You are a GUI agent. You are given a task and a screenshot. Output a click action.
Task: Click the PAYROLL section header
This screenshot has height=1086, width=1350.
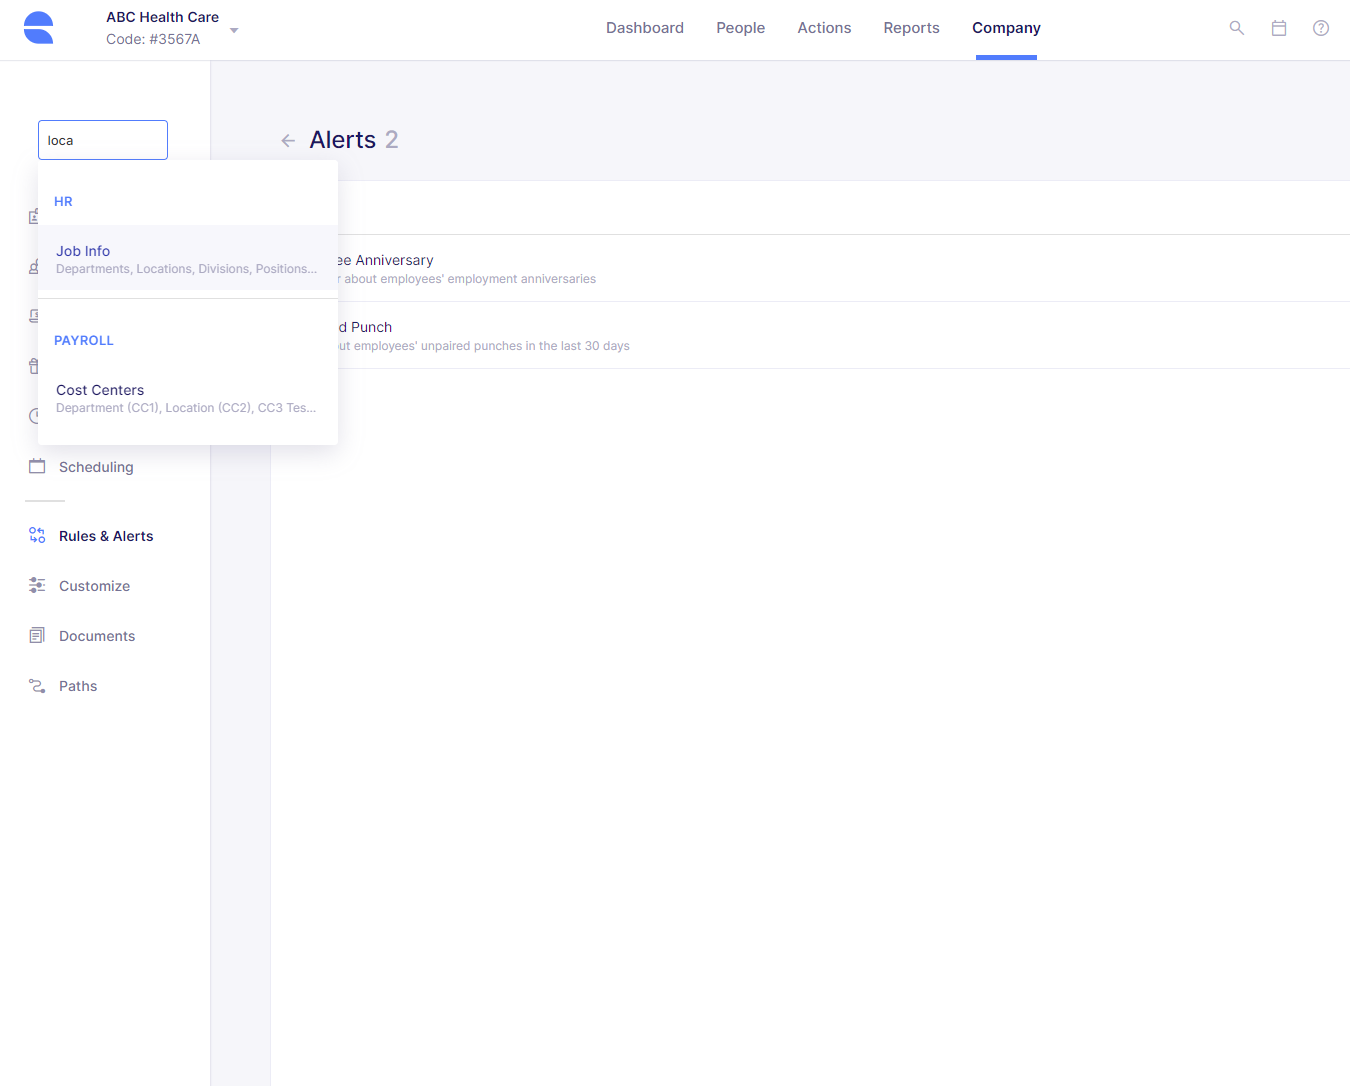pos(84,340)
